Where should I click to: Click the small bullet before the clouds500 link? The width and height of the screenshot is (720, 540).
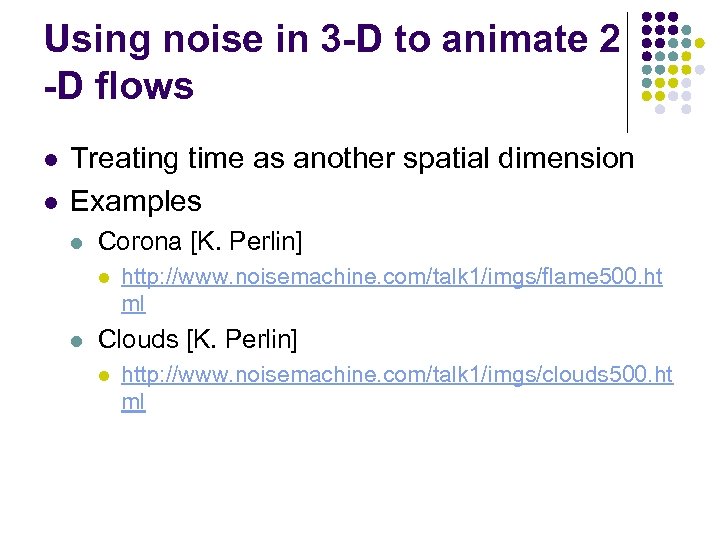click(x=104, y=376)
